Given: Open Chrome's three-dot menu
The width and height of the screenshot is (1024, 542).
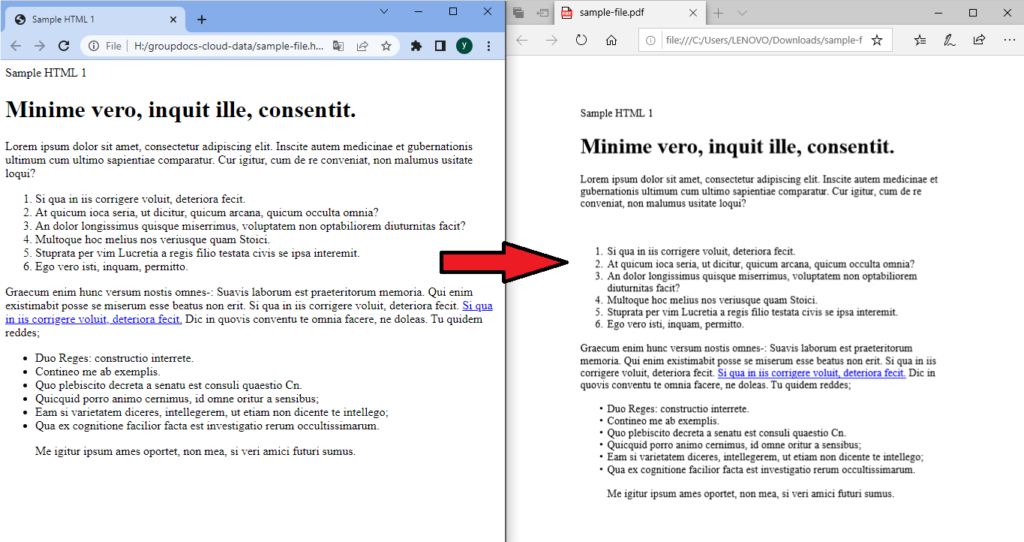Looking at the screenshot, I should point(488,46).
